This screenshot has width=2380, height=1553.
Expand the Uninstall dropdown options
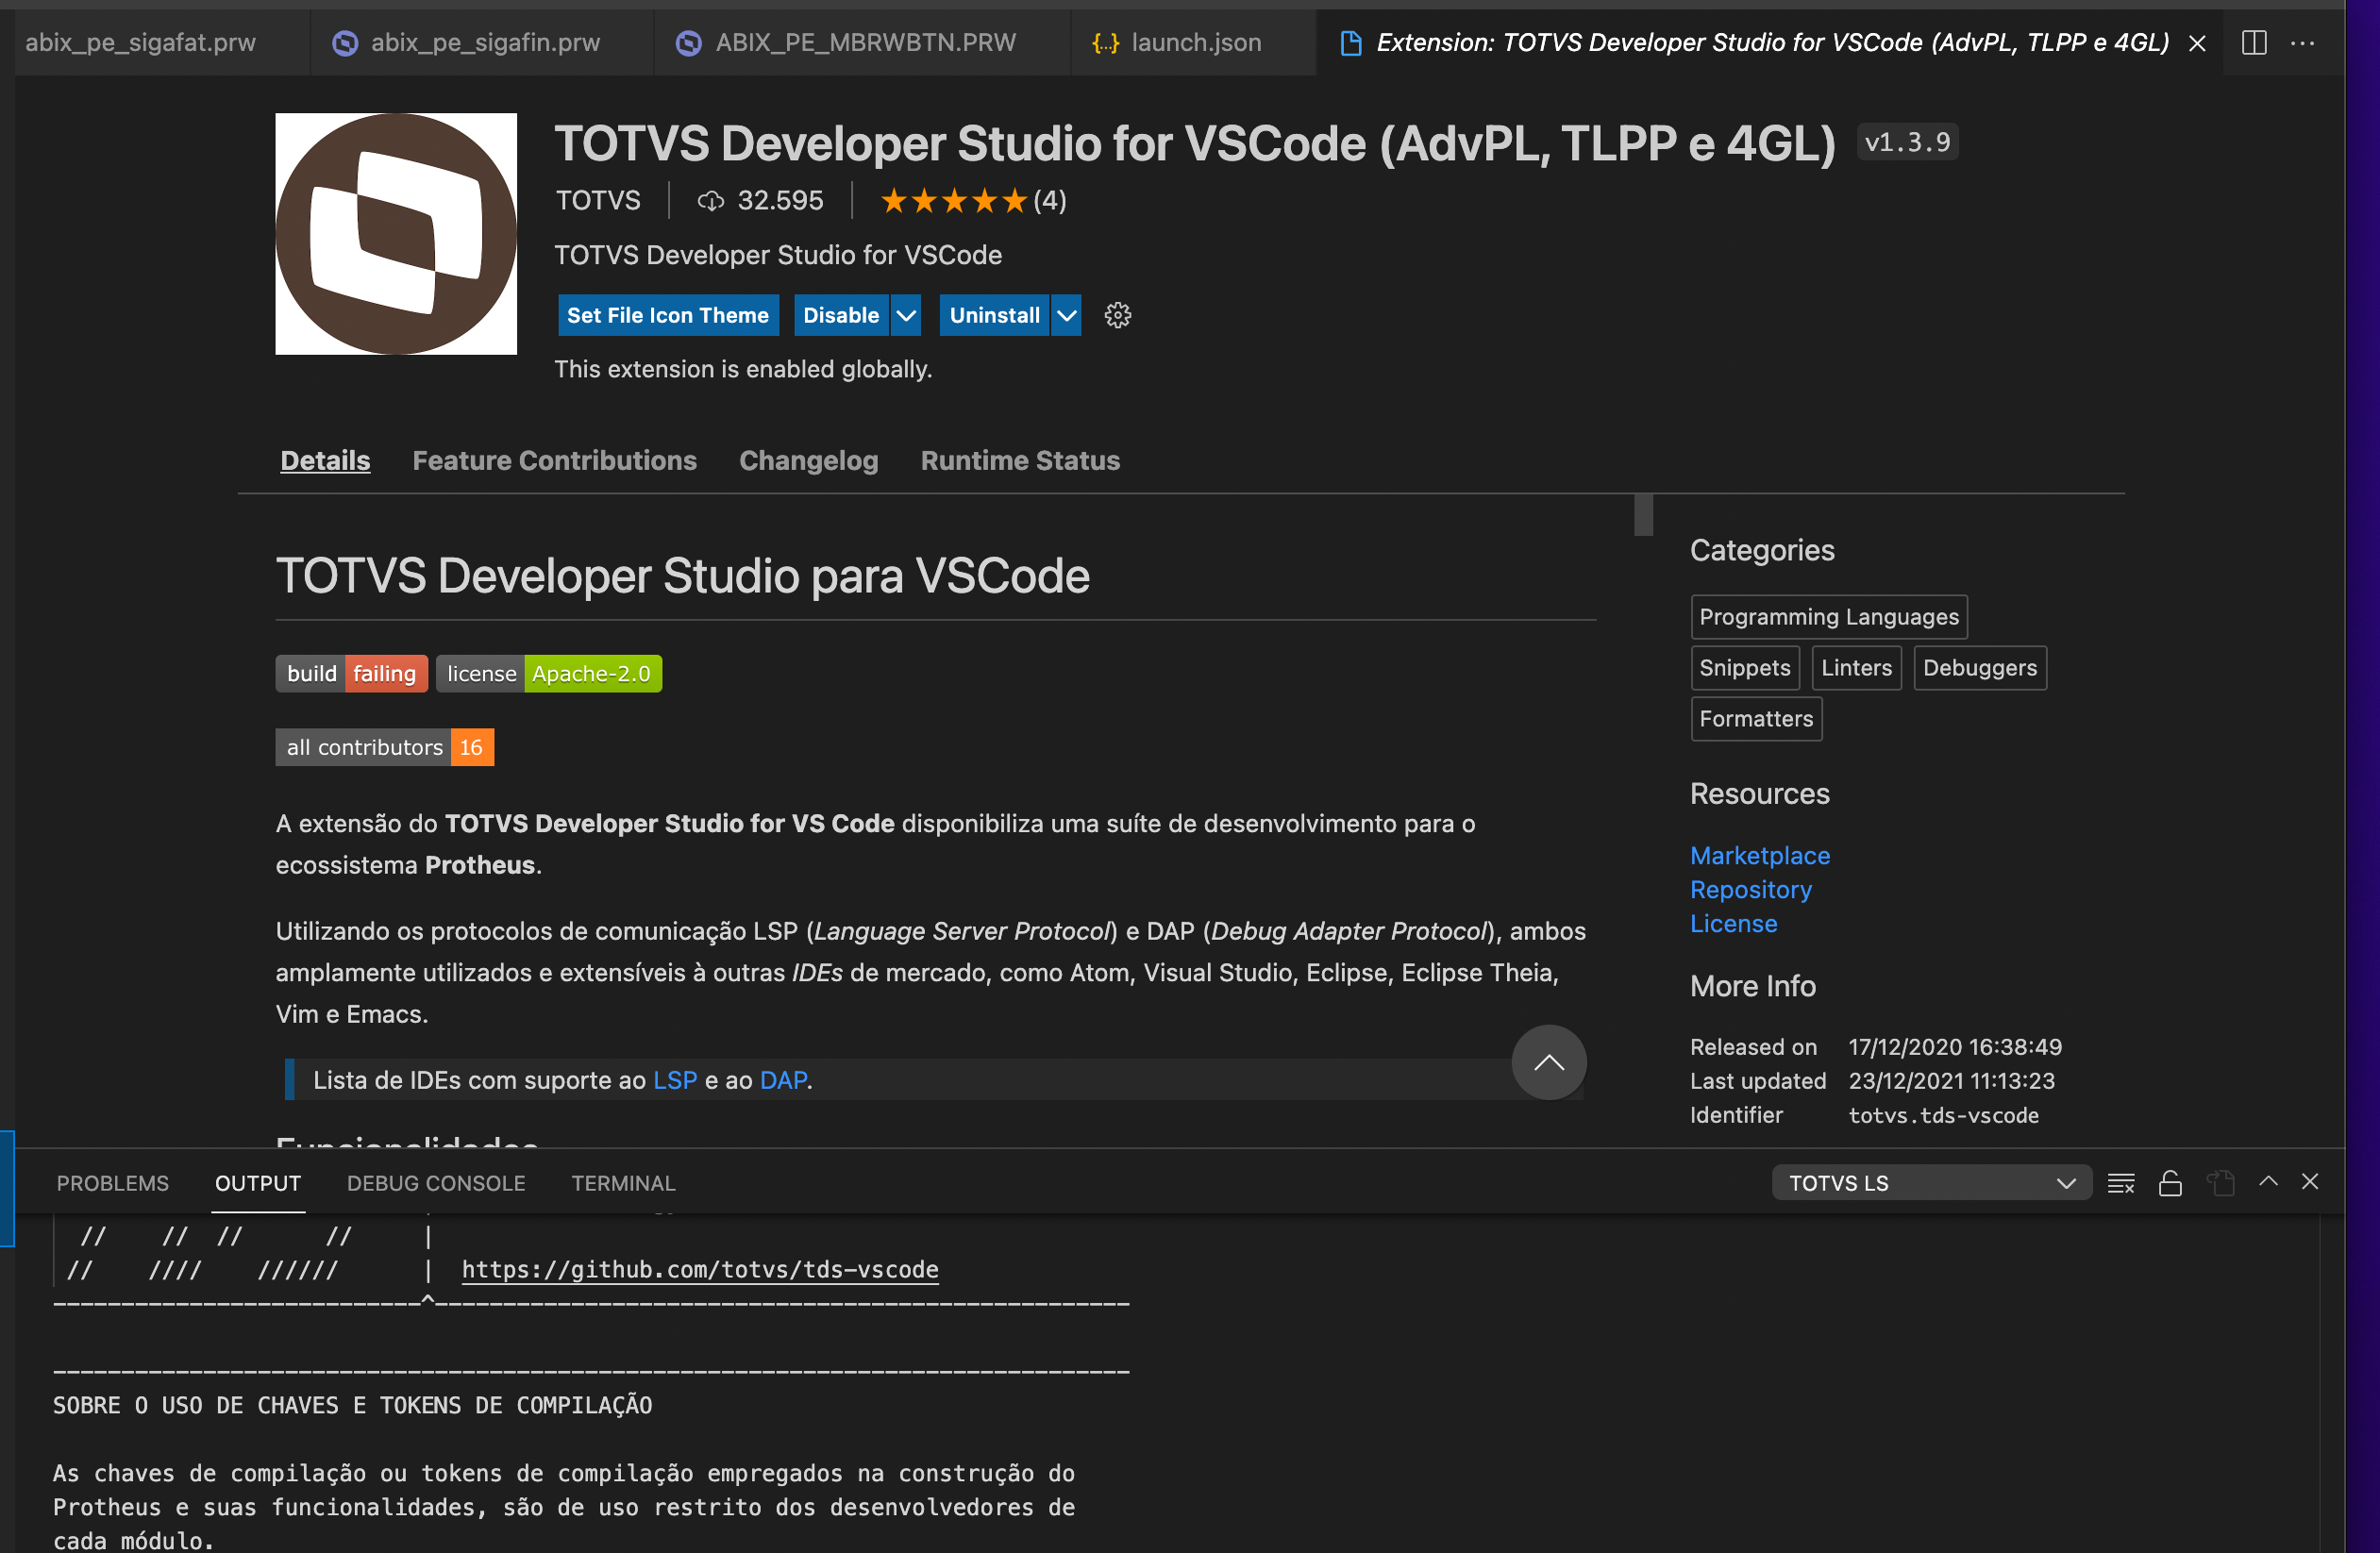click(x=1066, y=315)
